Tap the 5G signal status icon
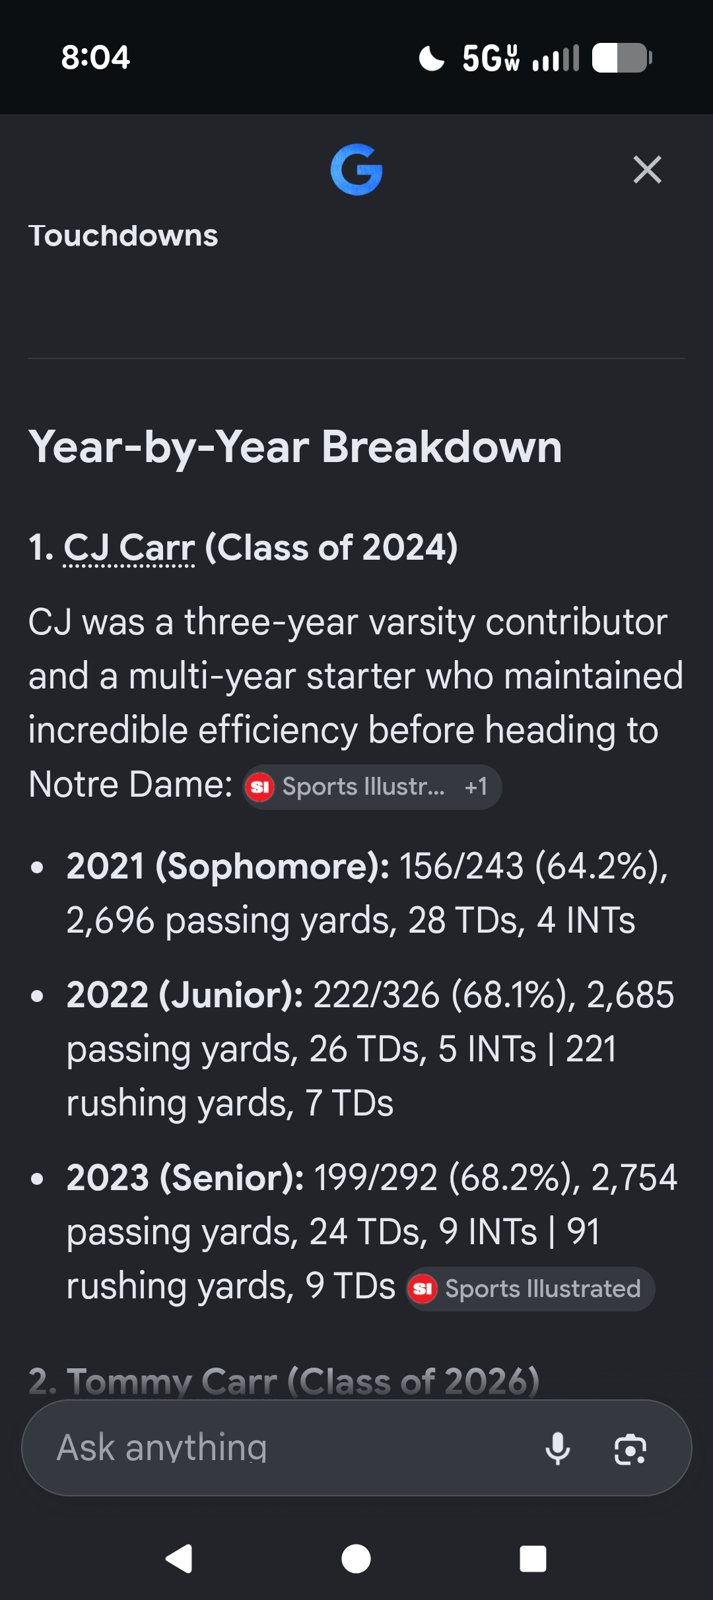The image size is (713, 1600). 490,58
